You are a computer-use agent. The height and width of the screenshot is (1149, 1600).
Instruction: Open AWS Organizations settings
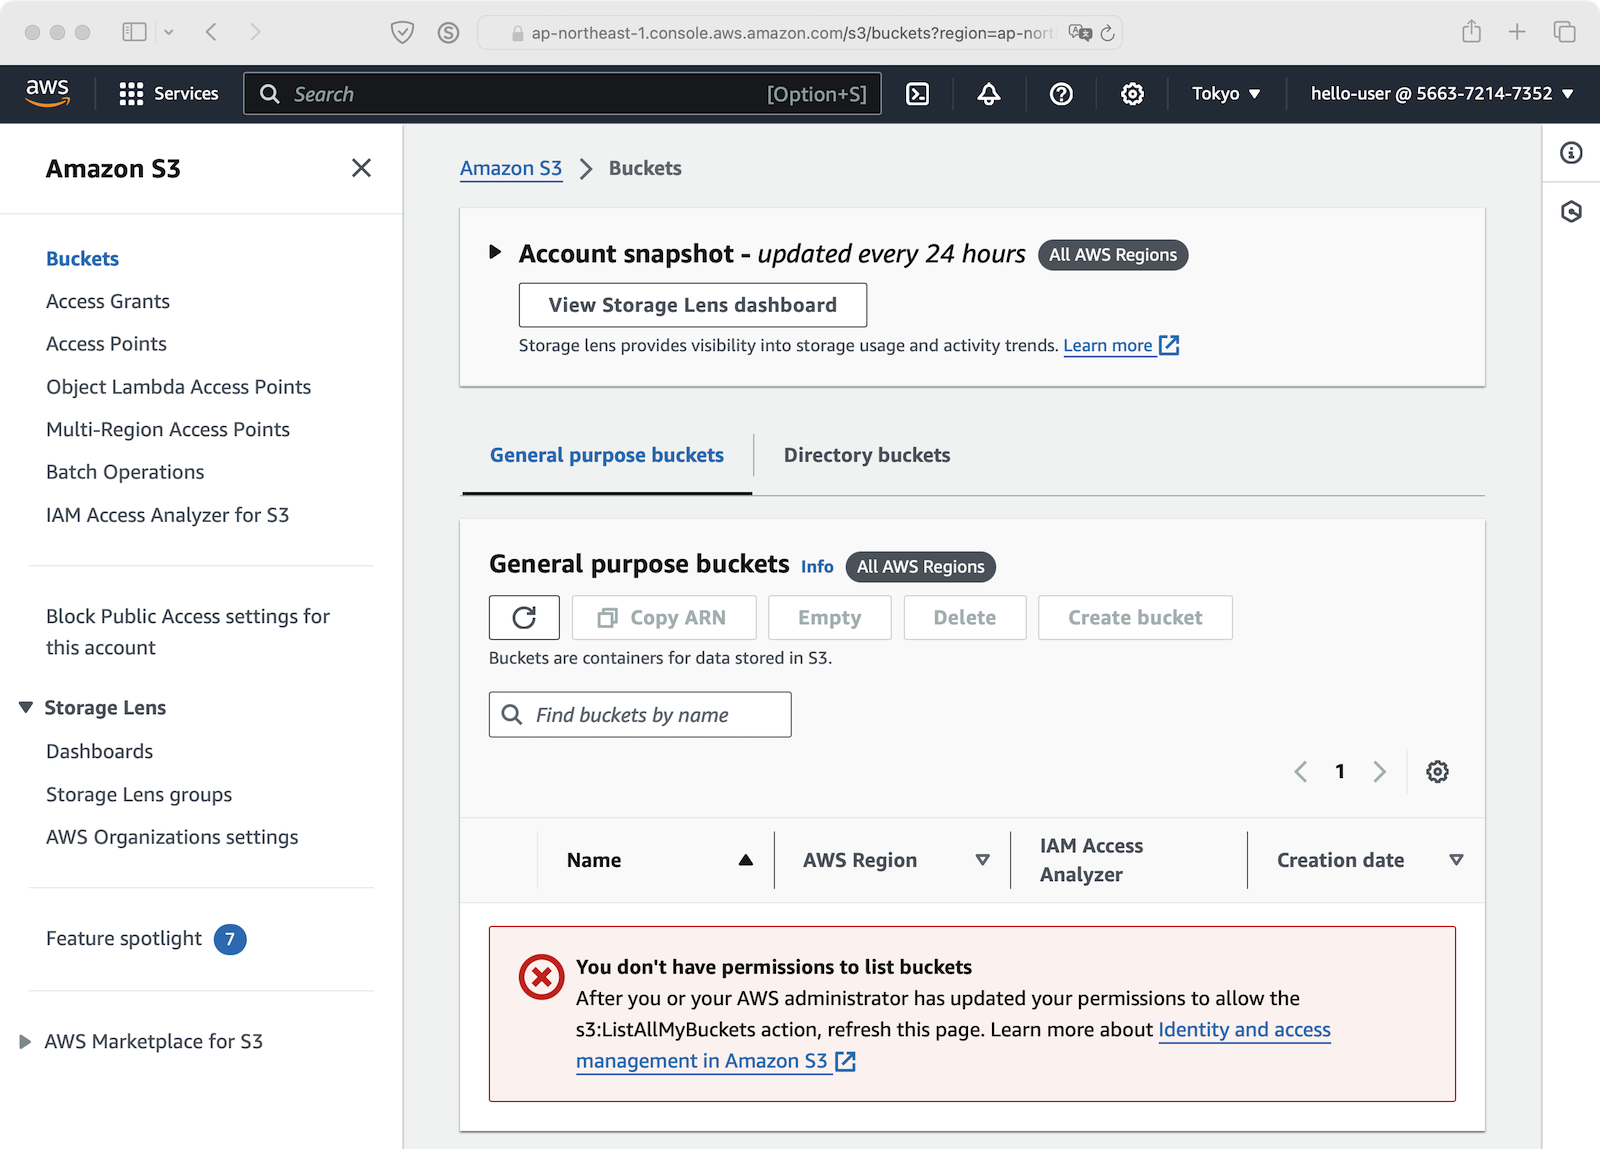(172, 837)
